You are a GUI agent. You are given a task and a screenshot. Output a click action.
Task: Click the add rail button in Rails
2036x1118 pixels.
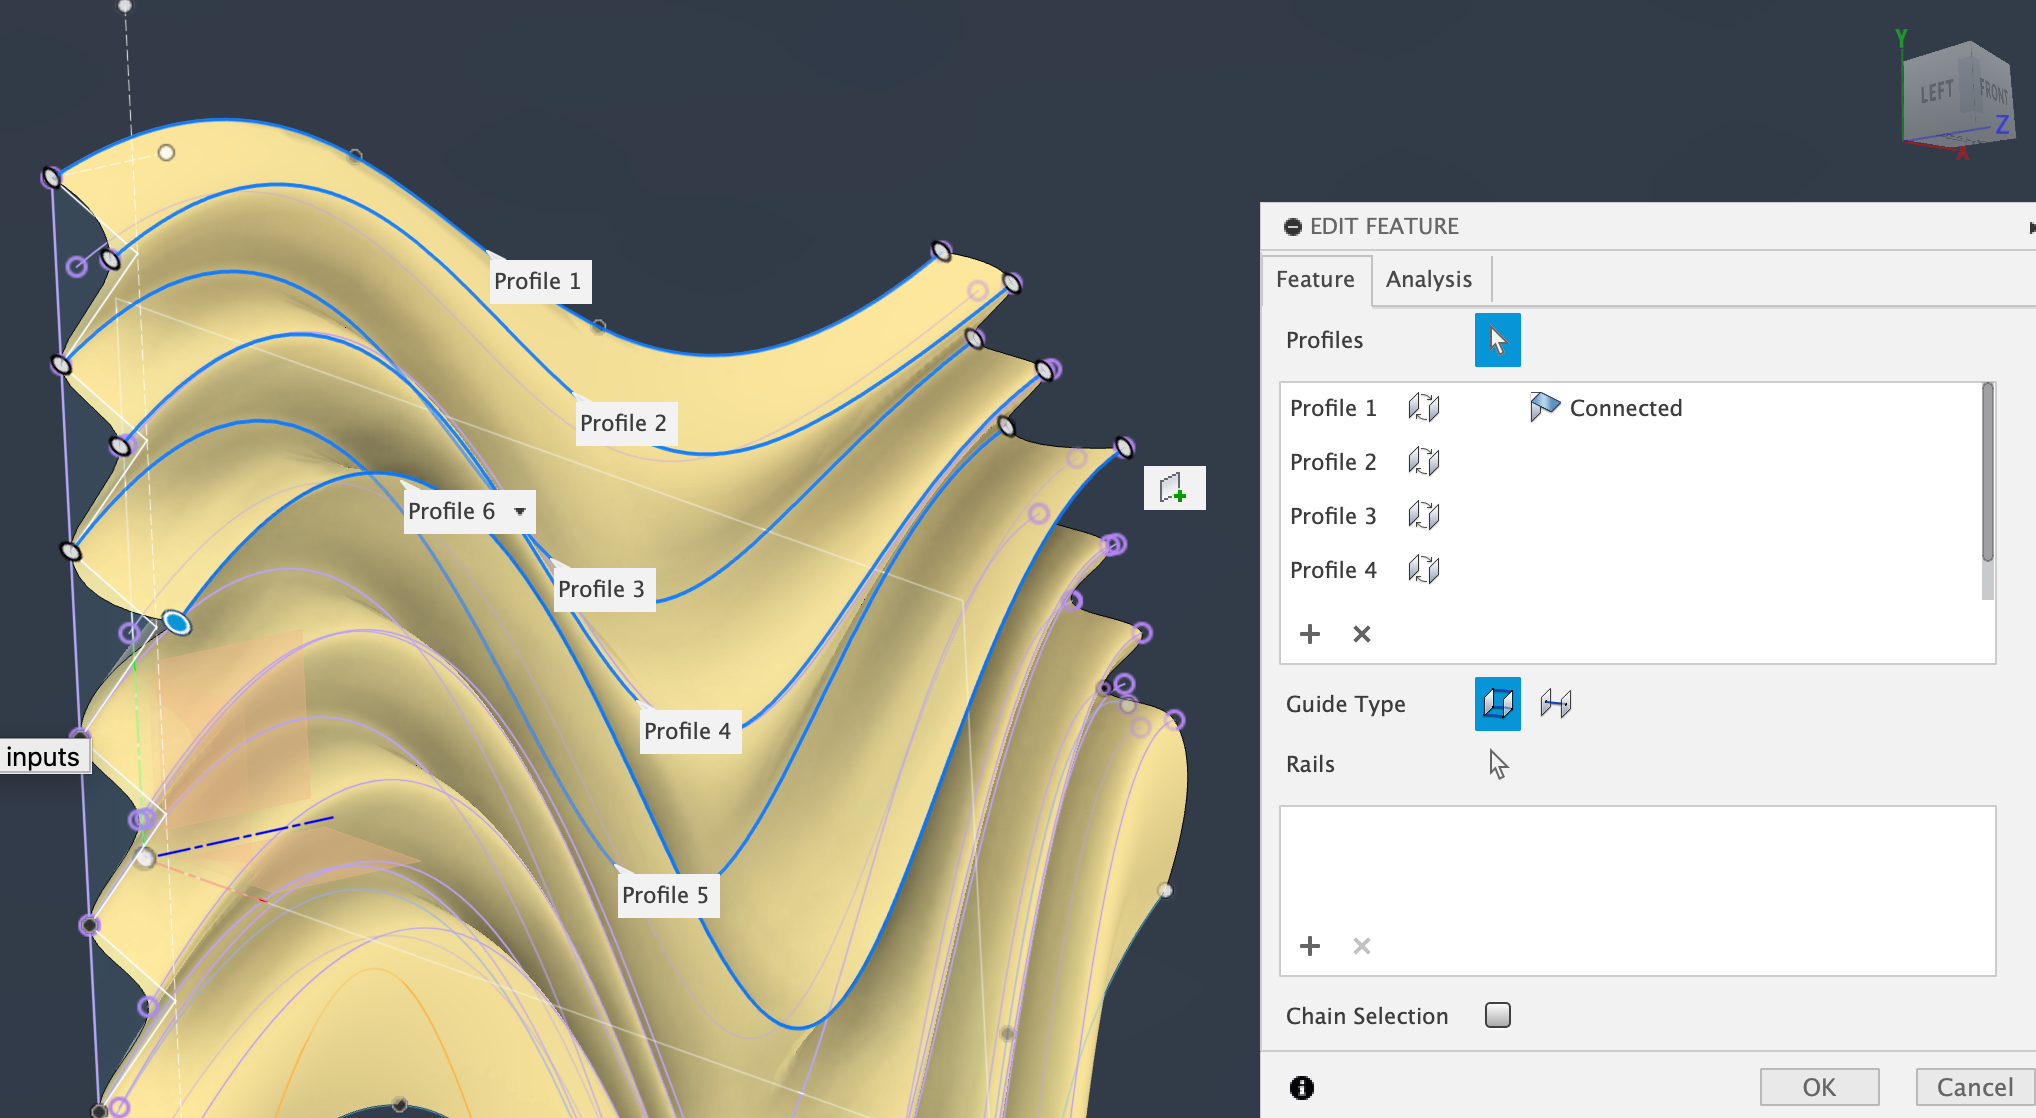tap(1309, 946)
